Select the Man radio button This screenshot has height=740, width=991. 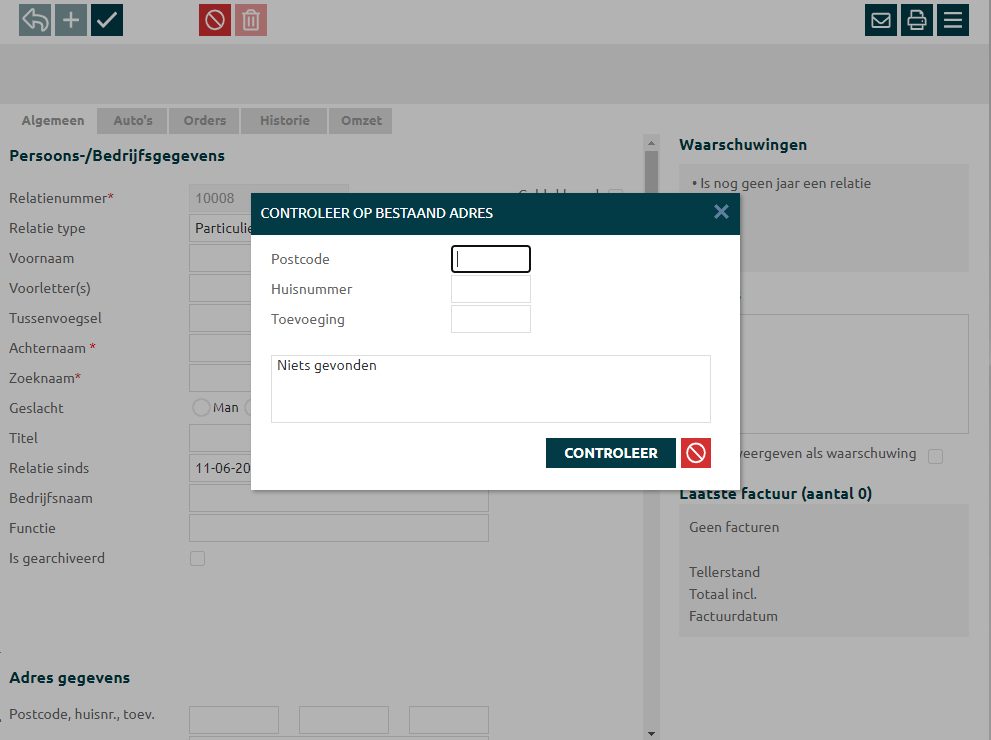coord(201,408)
